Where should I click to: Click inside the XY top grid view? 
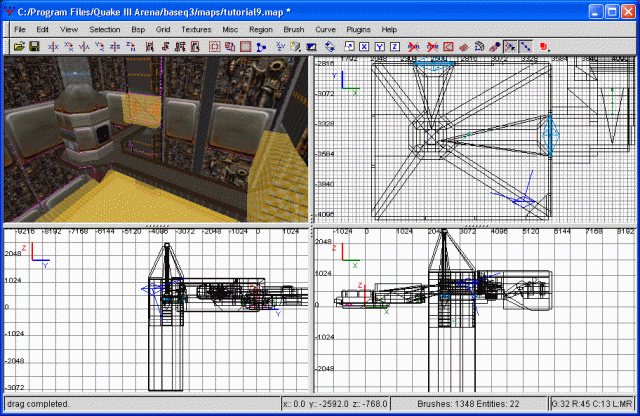(475, 139)
